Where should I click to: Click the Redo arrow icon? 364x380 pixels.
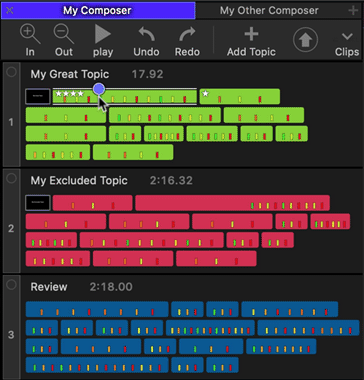click(x=187, y=35)
